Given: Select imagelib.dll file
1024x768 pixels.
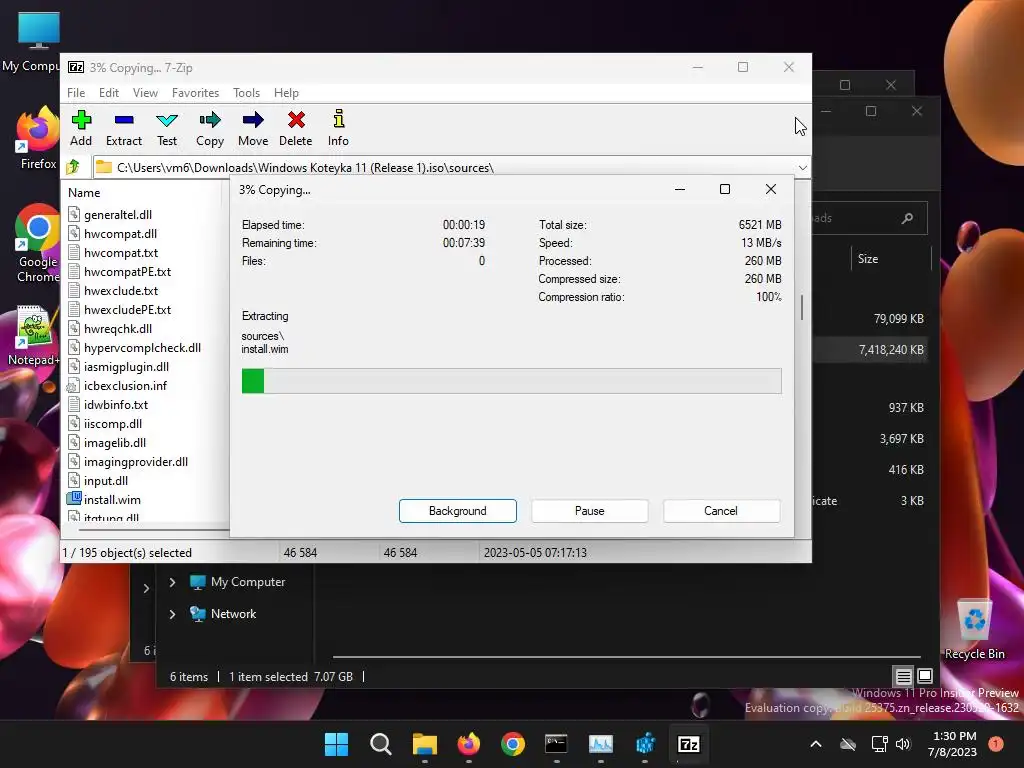Looking at the screenshot, I should coord(114,442).
